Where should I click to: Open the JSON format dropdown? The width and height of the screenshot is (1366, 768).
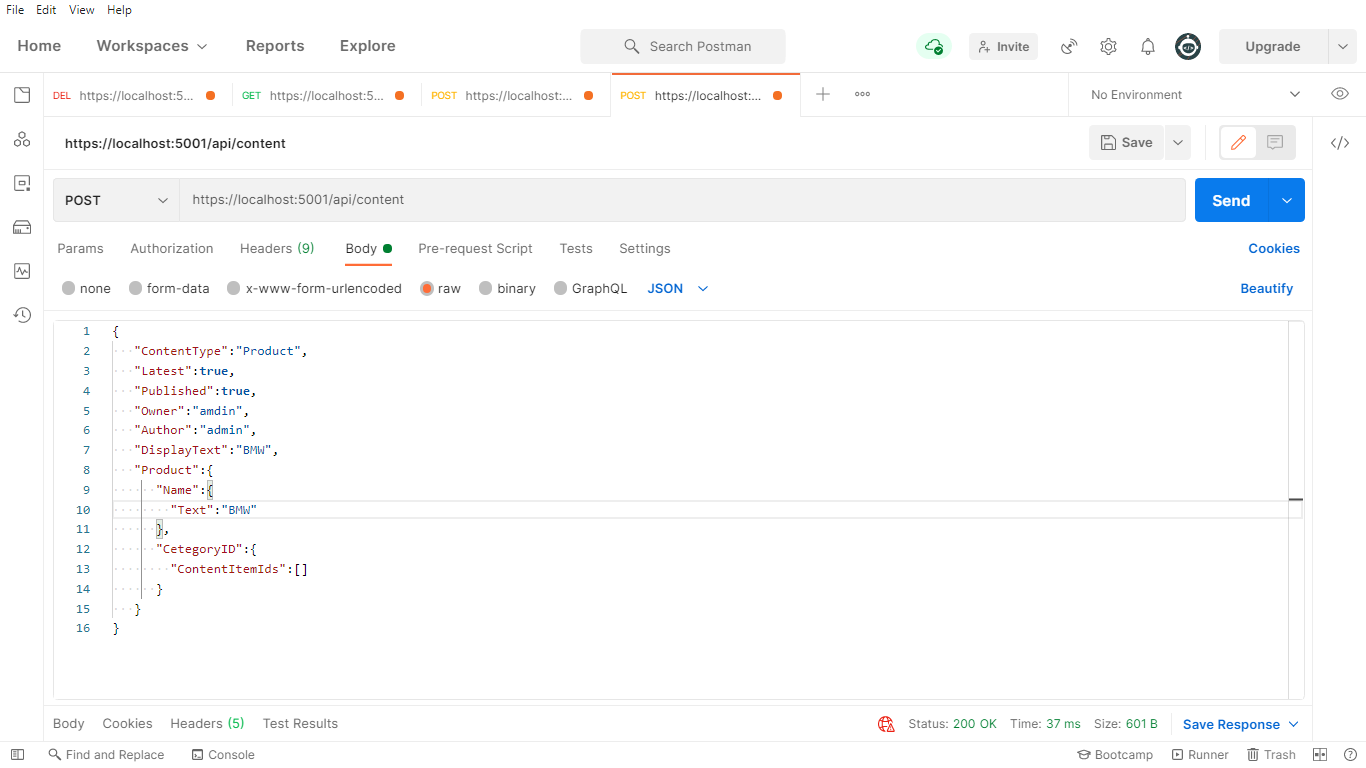678,288
